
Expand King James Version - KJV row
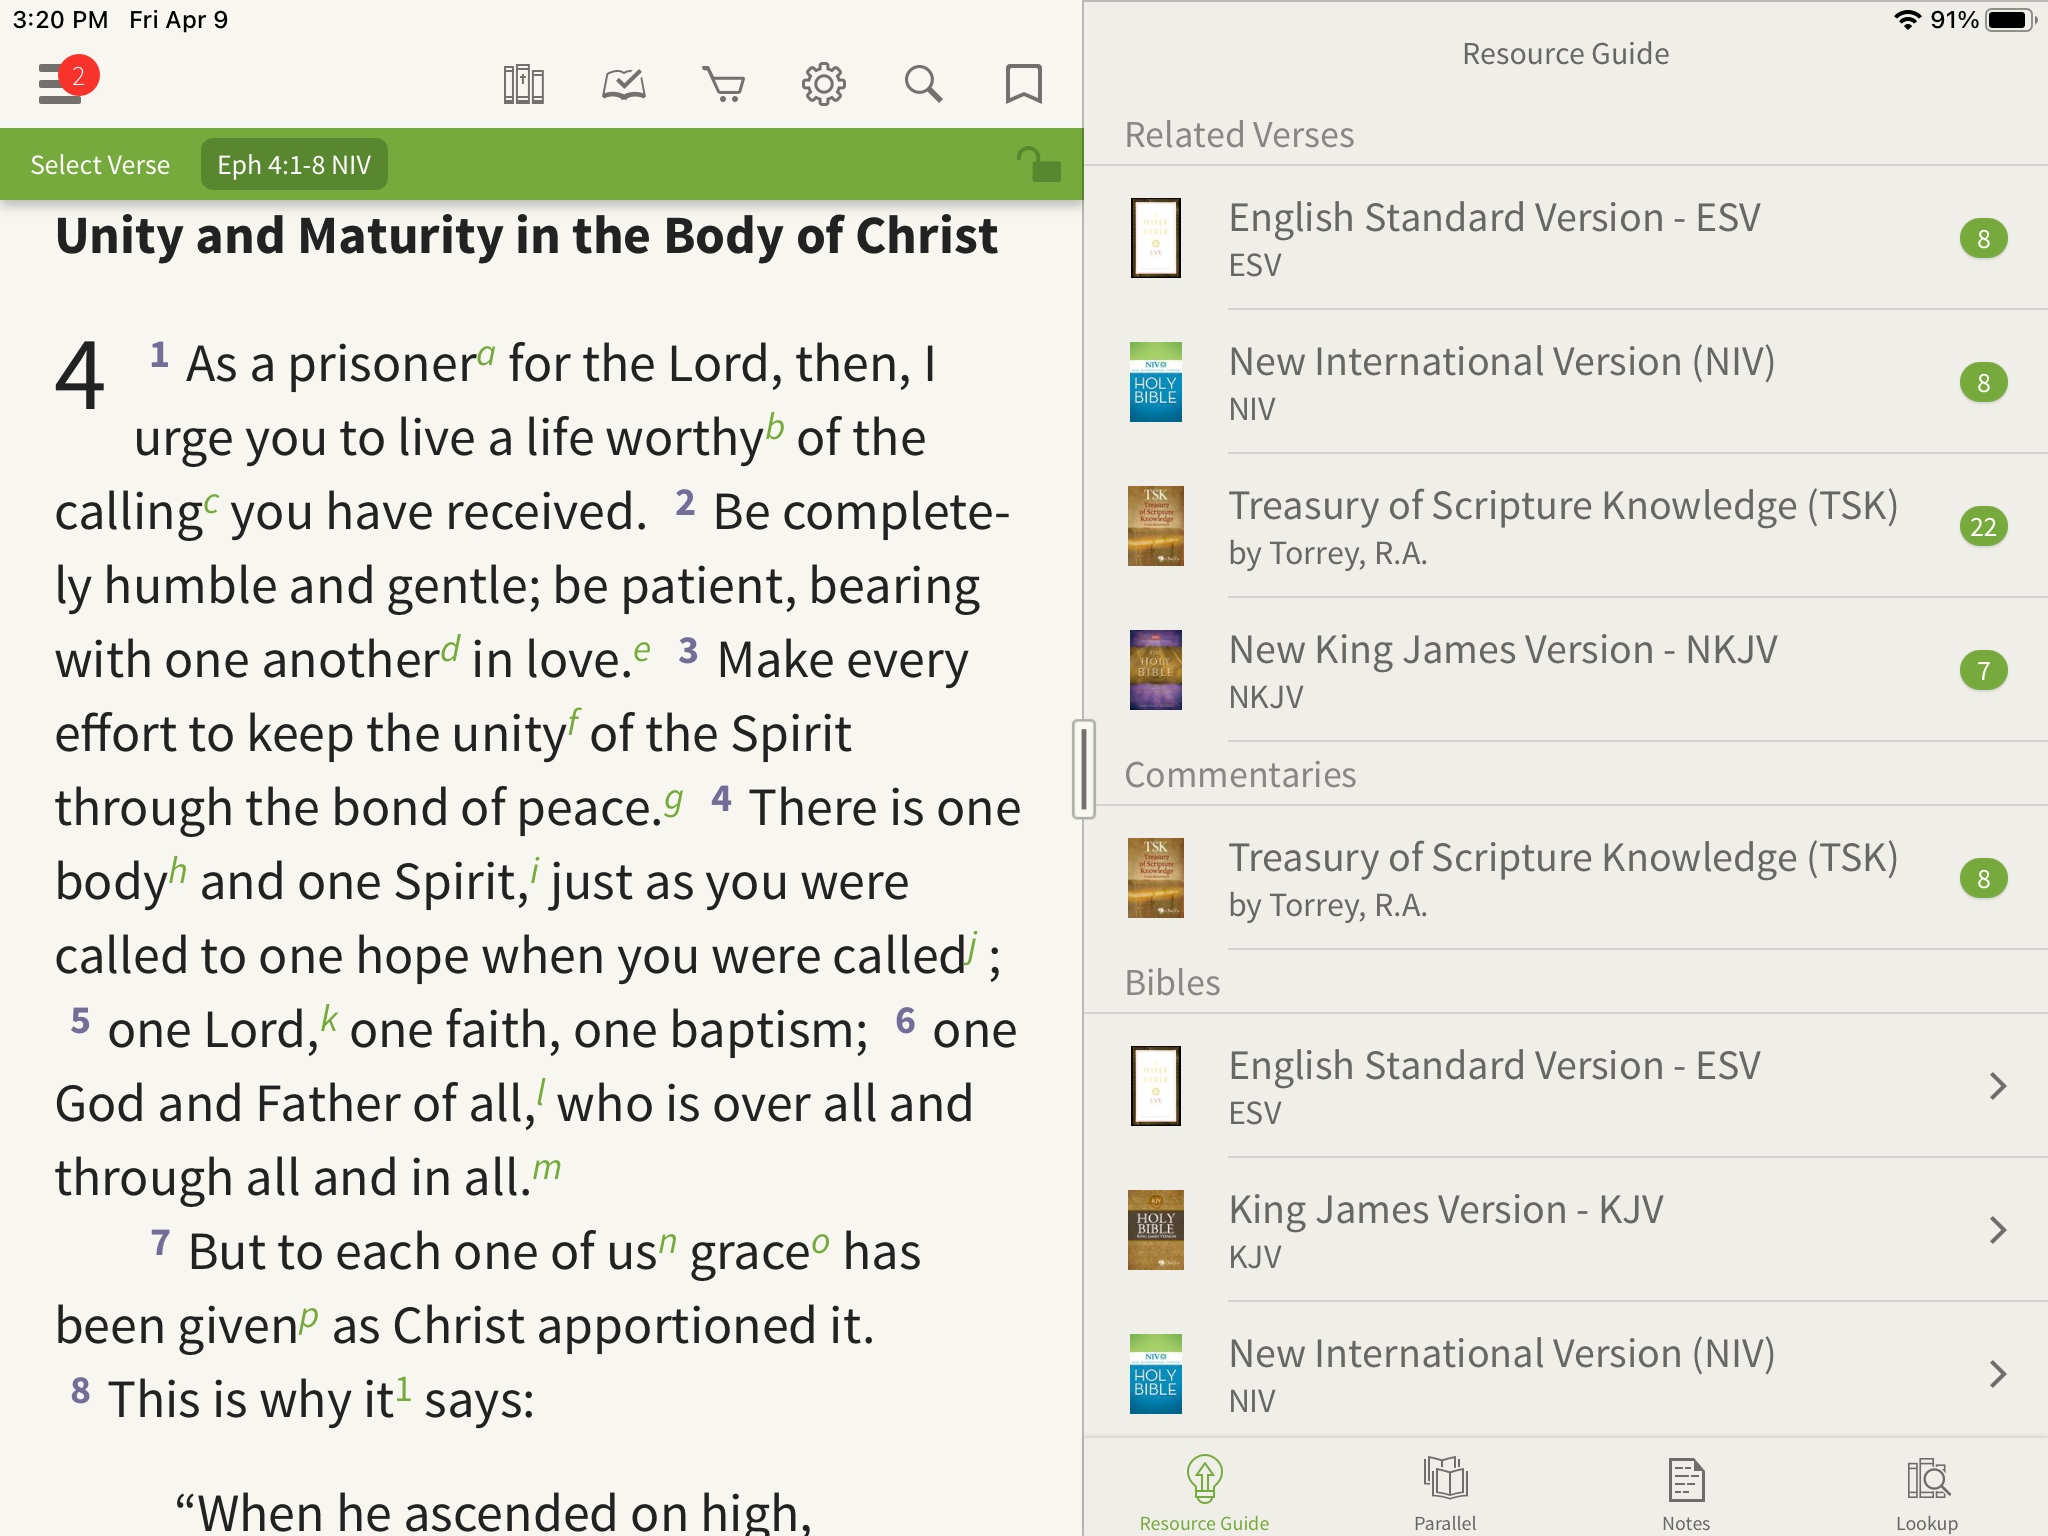pos(1566,1230)
